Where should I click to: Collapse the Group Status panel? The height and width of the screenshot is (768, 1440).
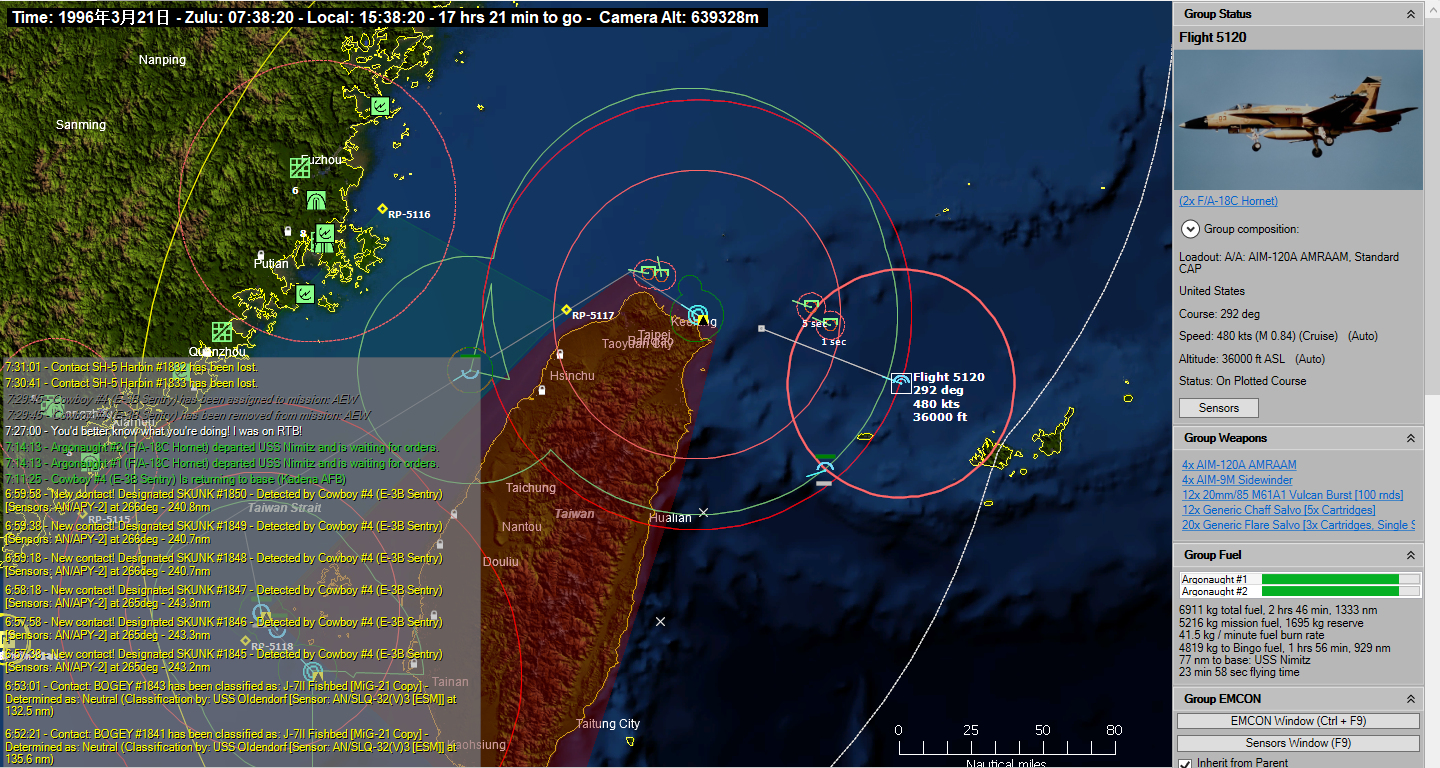tap(1411, 14)
